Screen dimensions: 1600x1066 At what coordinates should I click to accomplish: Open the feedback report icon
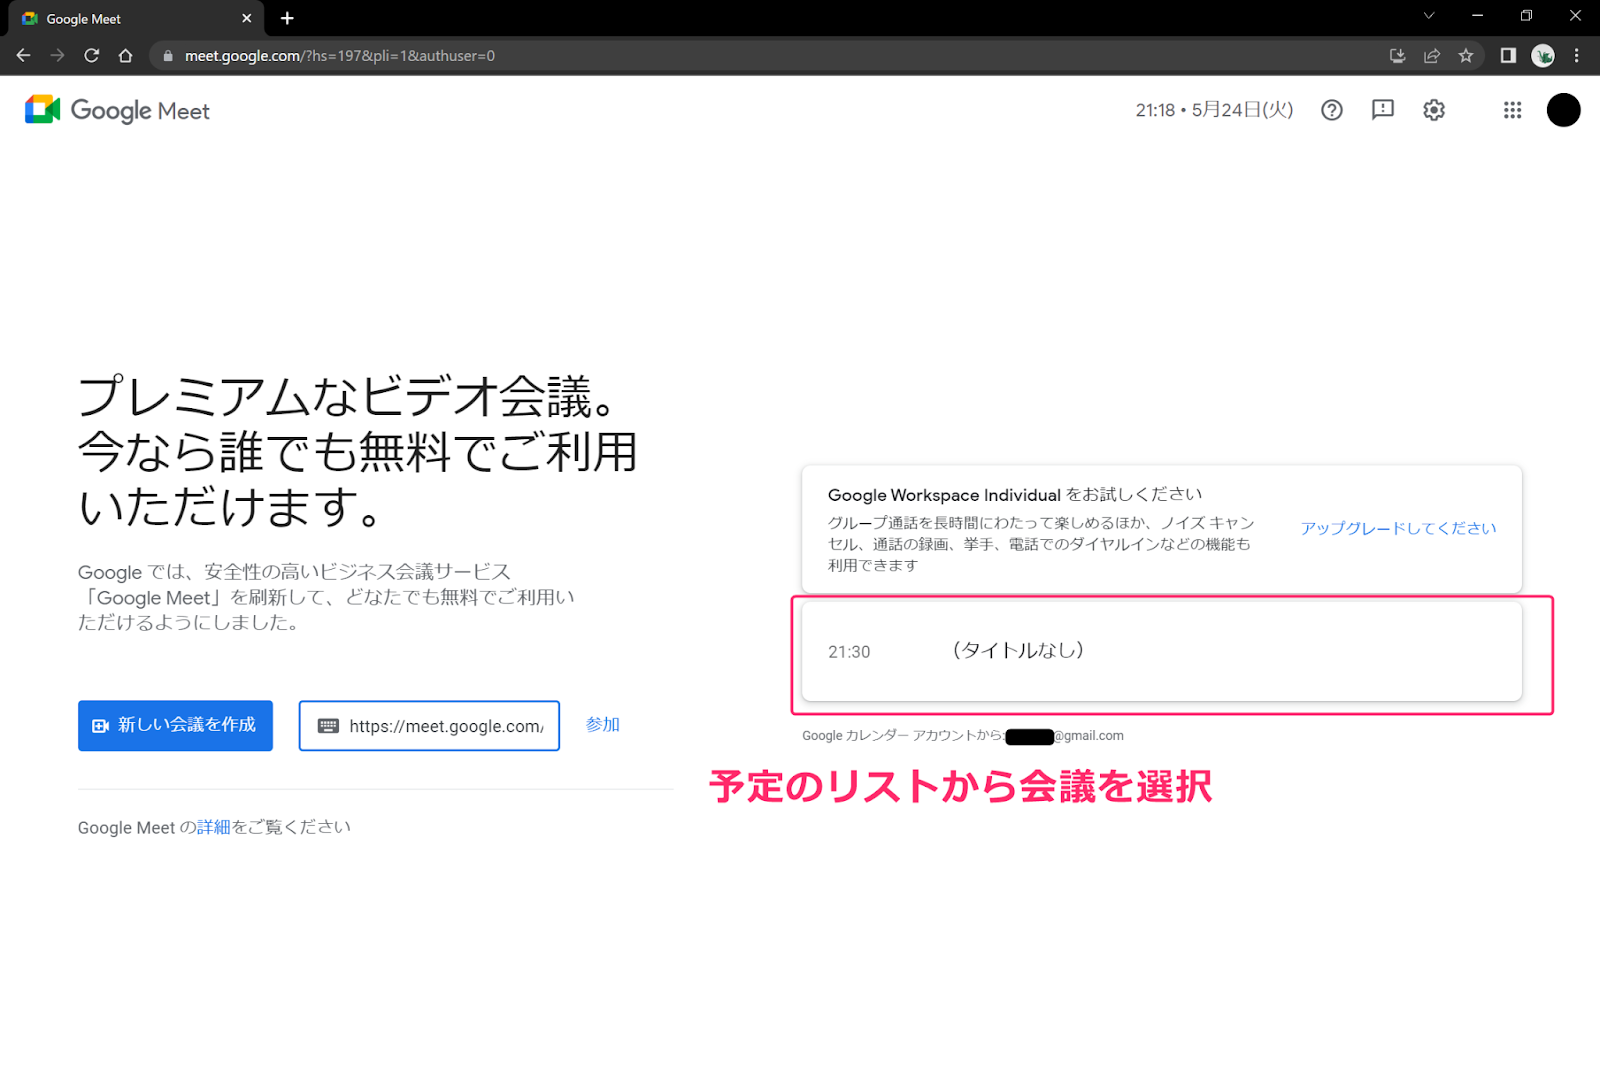pos(1383,110)
